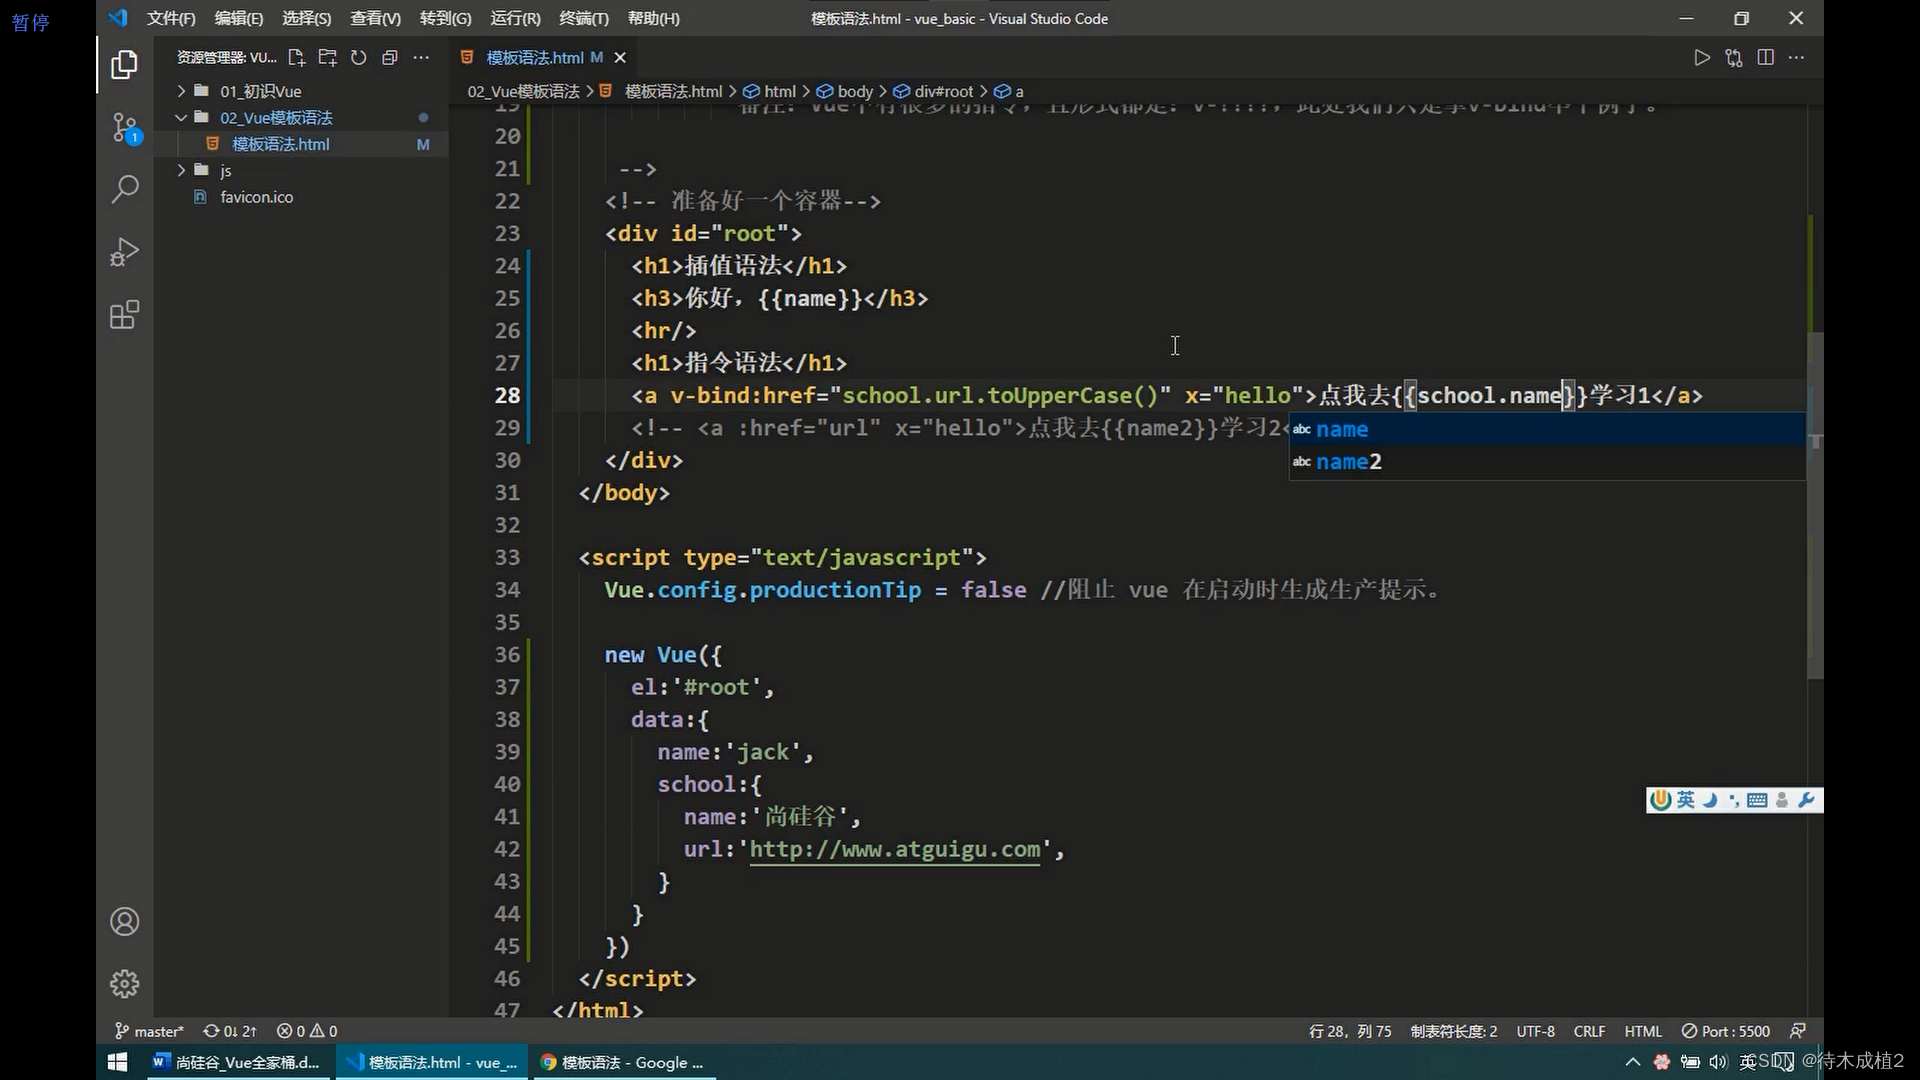The image size is (1920, 1080).
Task: Choose 'name2' autocomplete suggestion
Action: coord(1547,462)
